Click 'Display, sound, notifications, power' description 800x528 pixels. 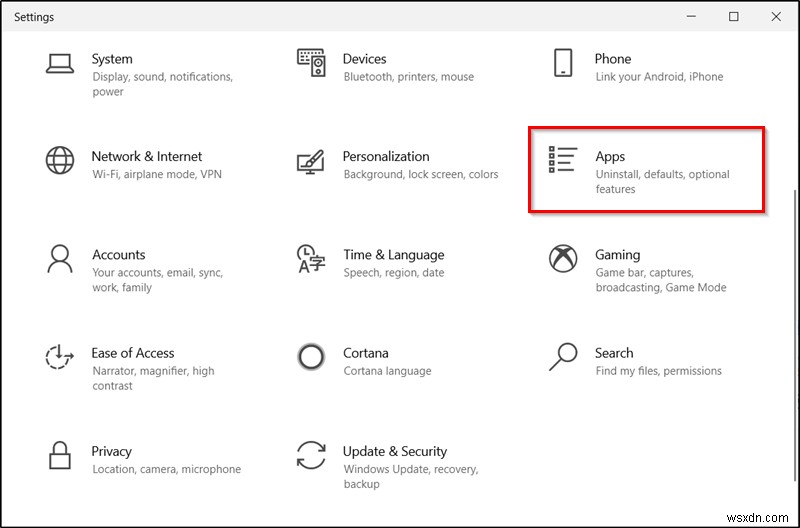(x=162, y=84)
